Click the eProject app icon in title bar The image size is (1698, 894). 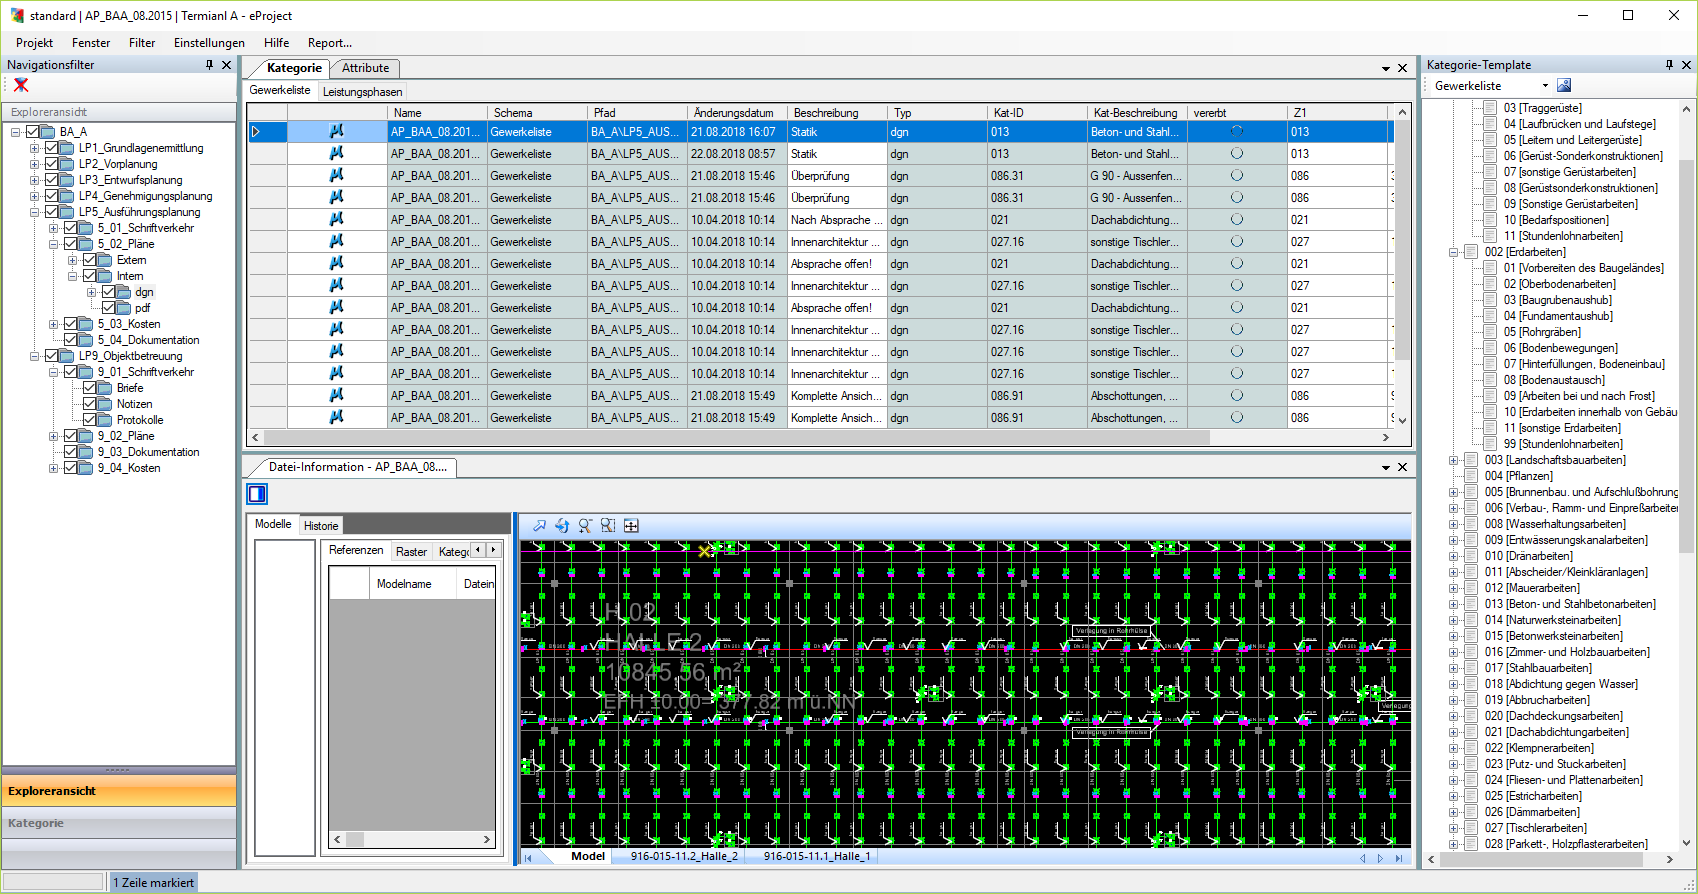point(16,16)
